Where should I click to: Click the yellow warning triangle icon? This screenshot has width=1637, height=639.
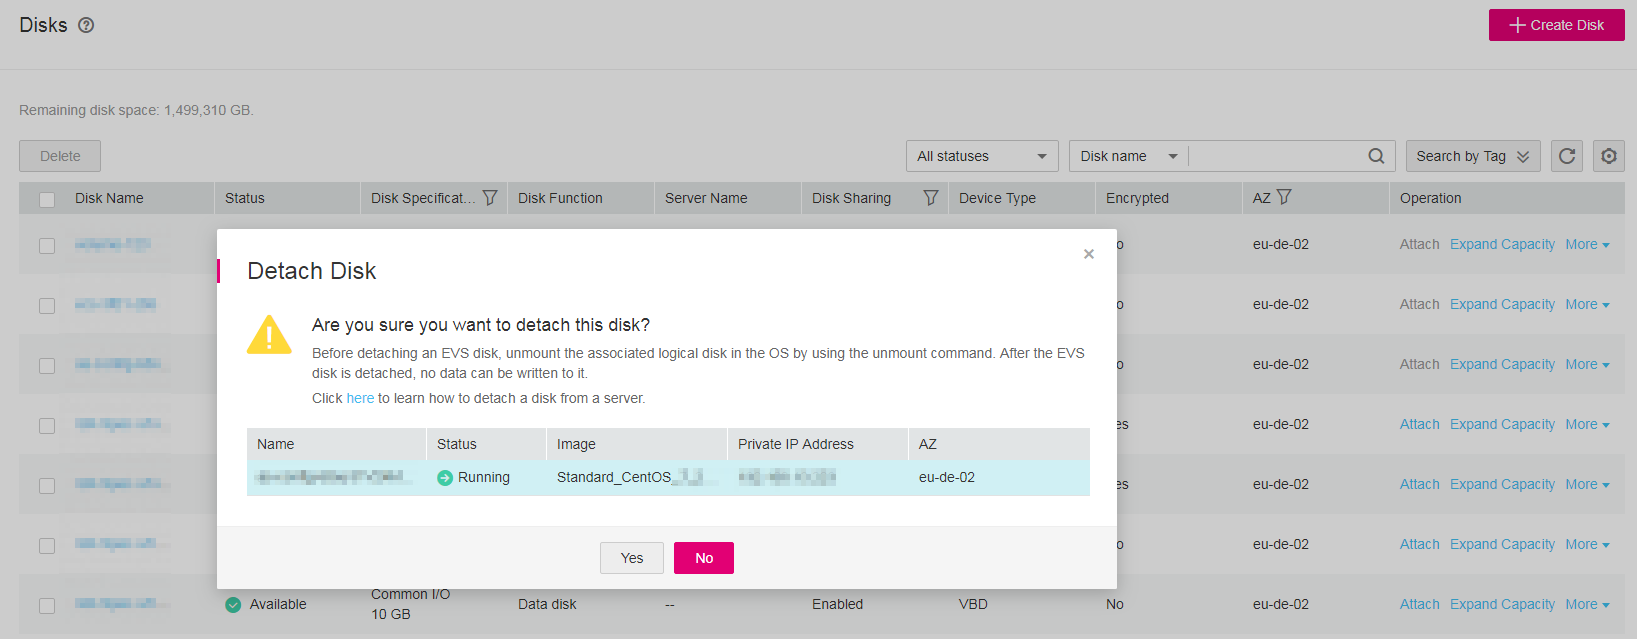[x=269, y=335]
